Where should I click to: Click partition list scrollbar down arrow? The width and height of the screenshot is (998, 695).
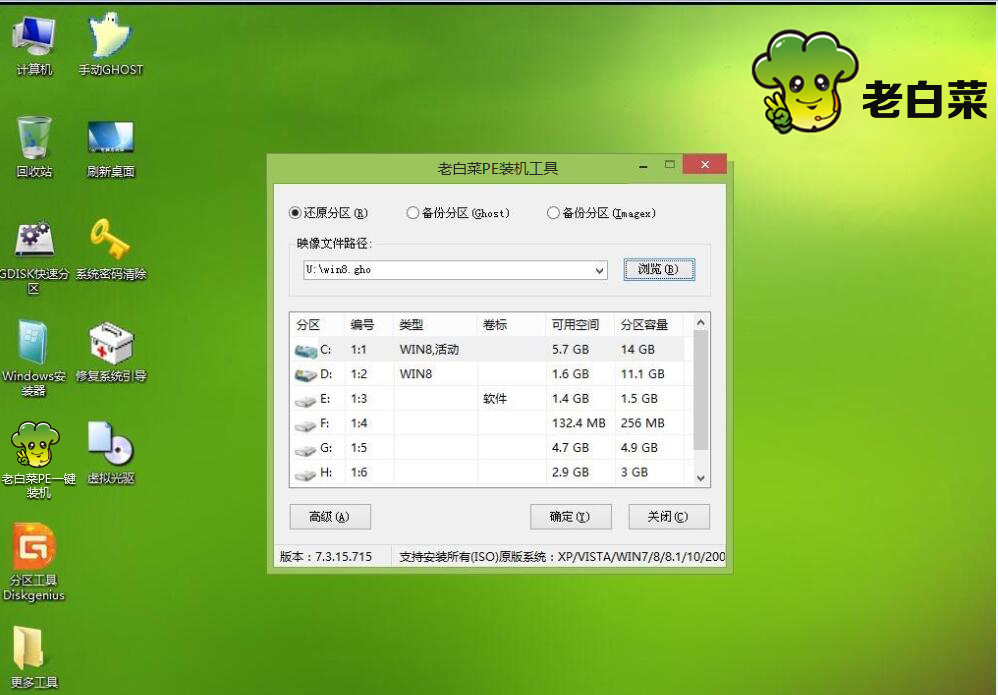click(700, 478)
